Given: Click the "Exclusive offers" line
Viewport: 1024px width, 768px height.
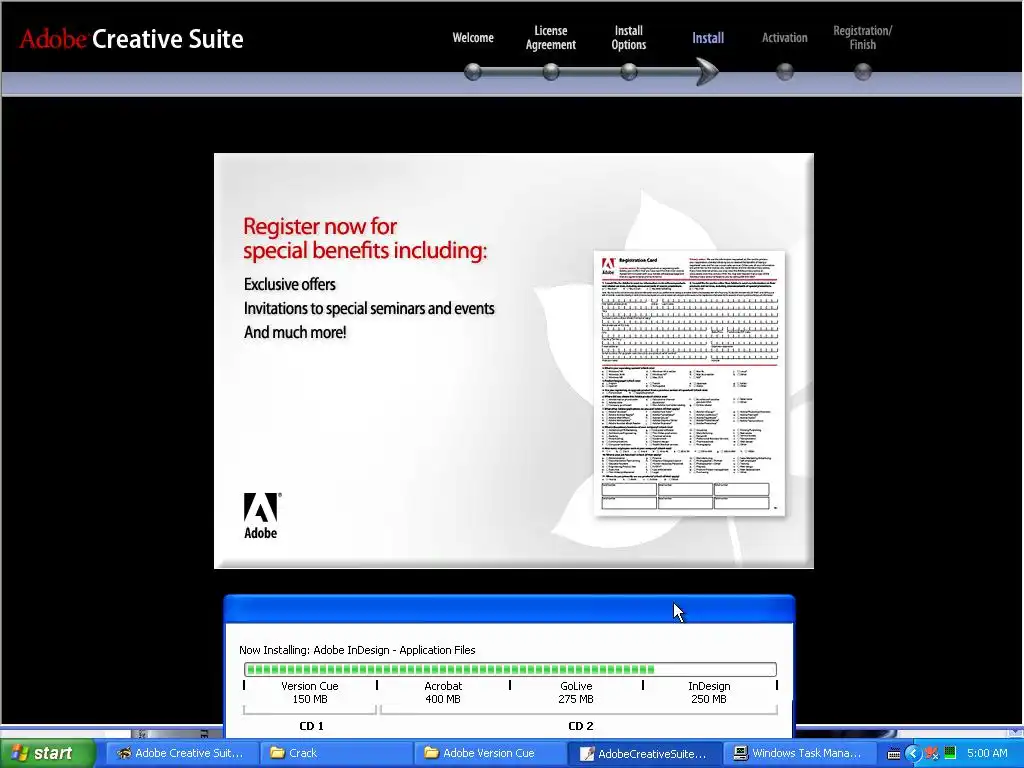Looking at the screenshot, I should pos(289,284).
